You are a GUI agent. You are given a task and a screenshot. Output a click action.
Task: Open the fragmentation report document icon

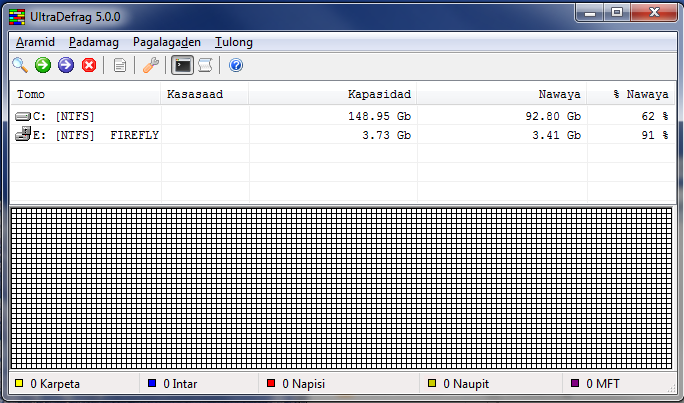pyautogui.click(x=120, y=65)
